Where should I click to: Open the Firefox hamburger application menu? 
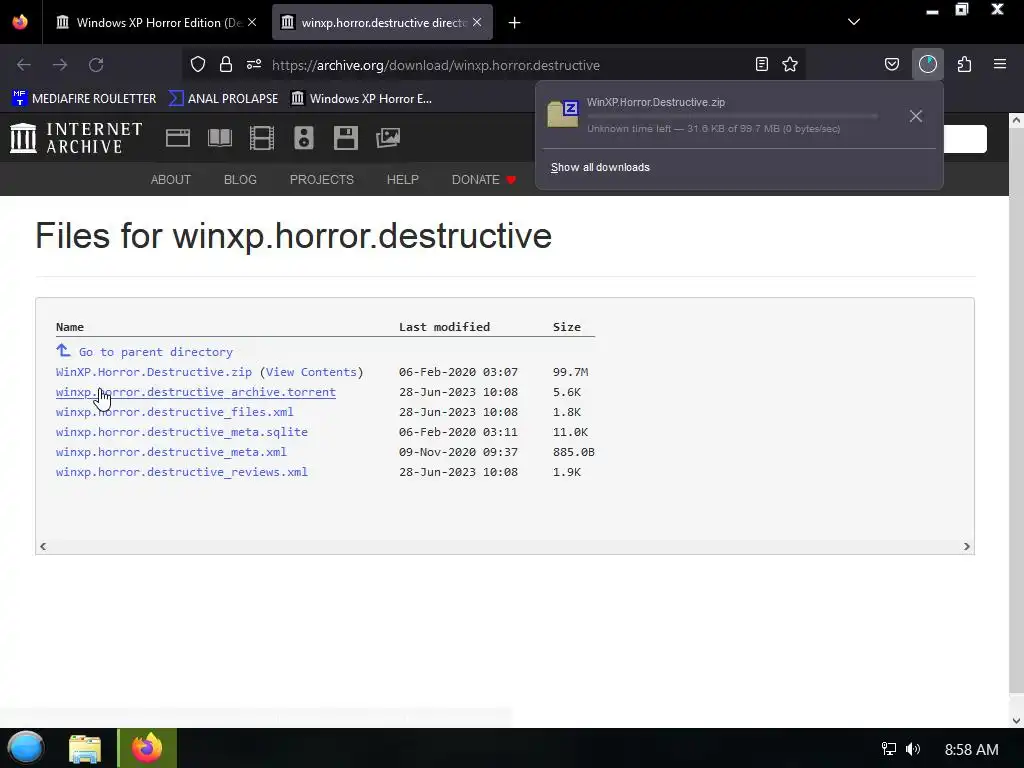pos(1000,64)
